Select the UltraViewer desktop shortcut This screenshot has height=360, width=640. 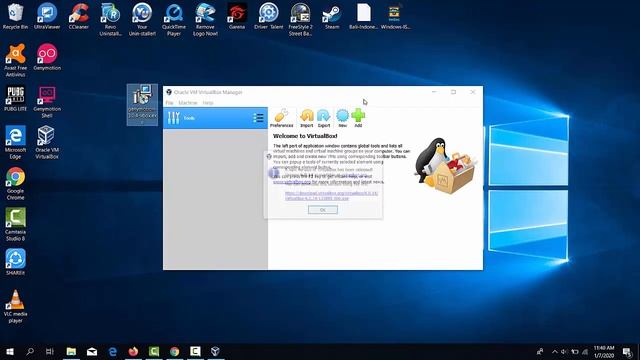click(47, 17)
